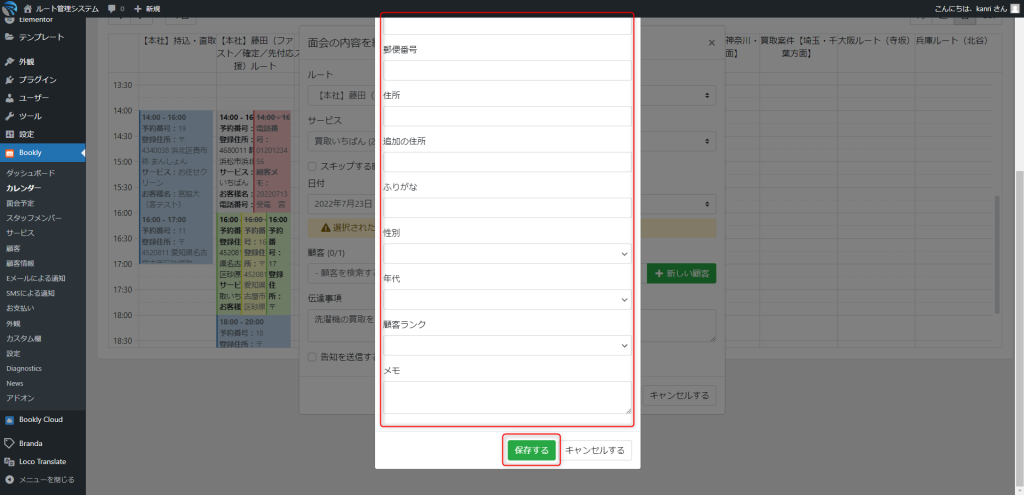
Task: Collapse the sidebar with メニューを閉じる
Action: [x=45, y=480]
